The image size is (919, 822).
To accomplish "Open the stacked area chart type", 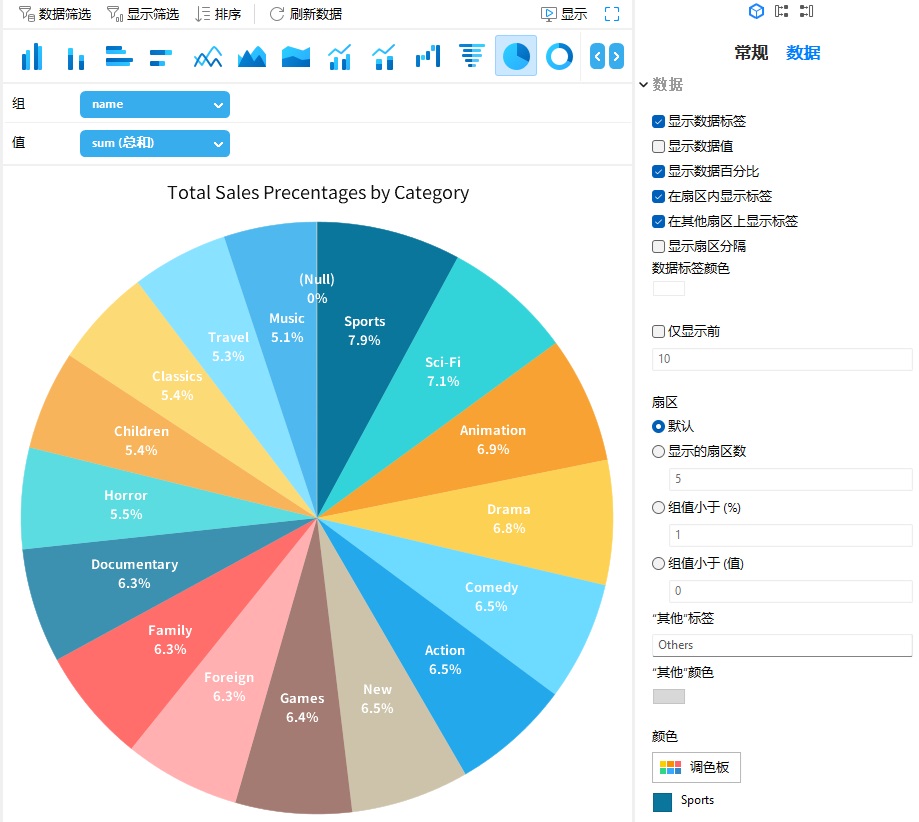I will [x=295, y=56].
